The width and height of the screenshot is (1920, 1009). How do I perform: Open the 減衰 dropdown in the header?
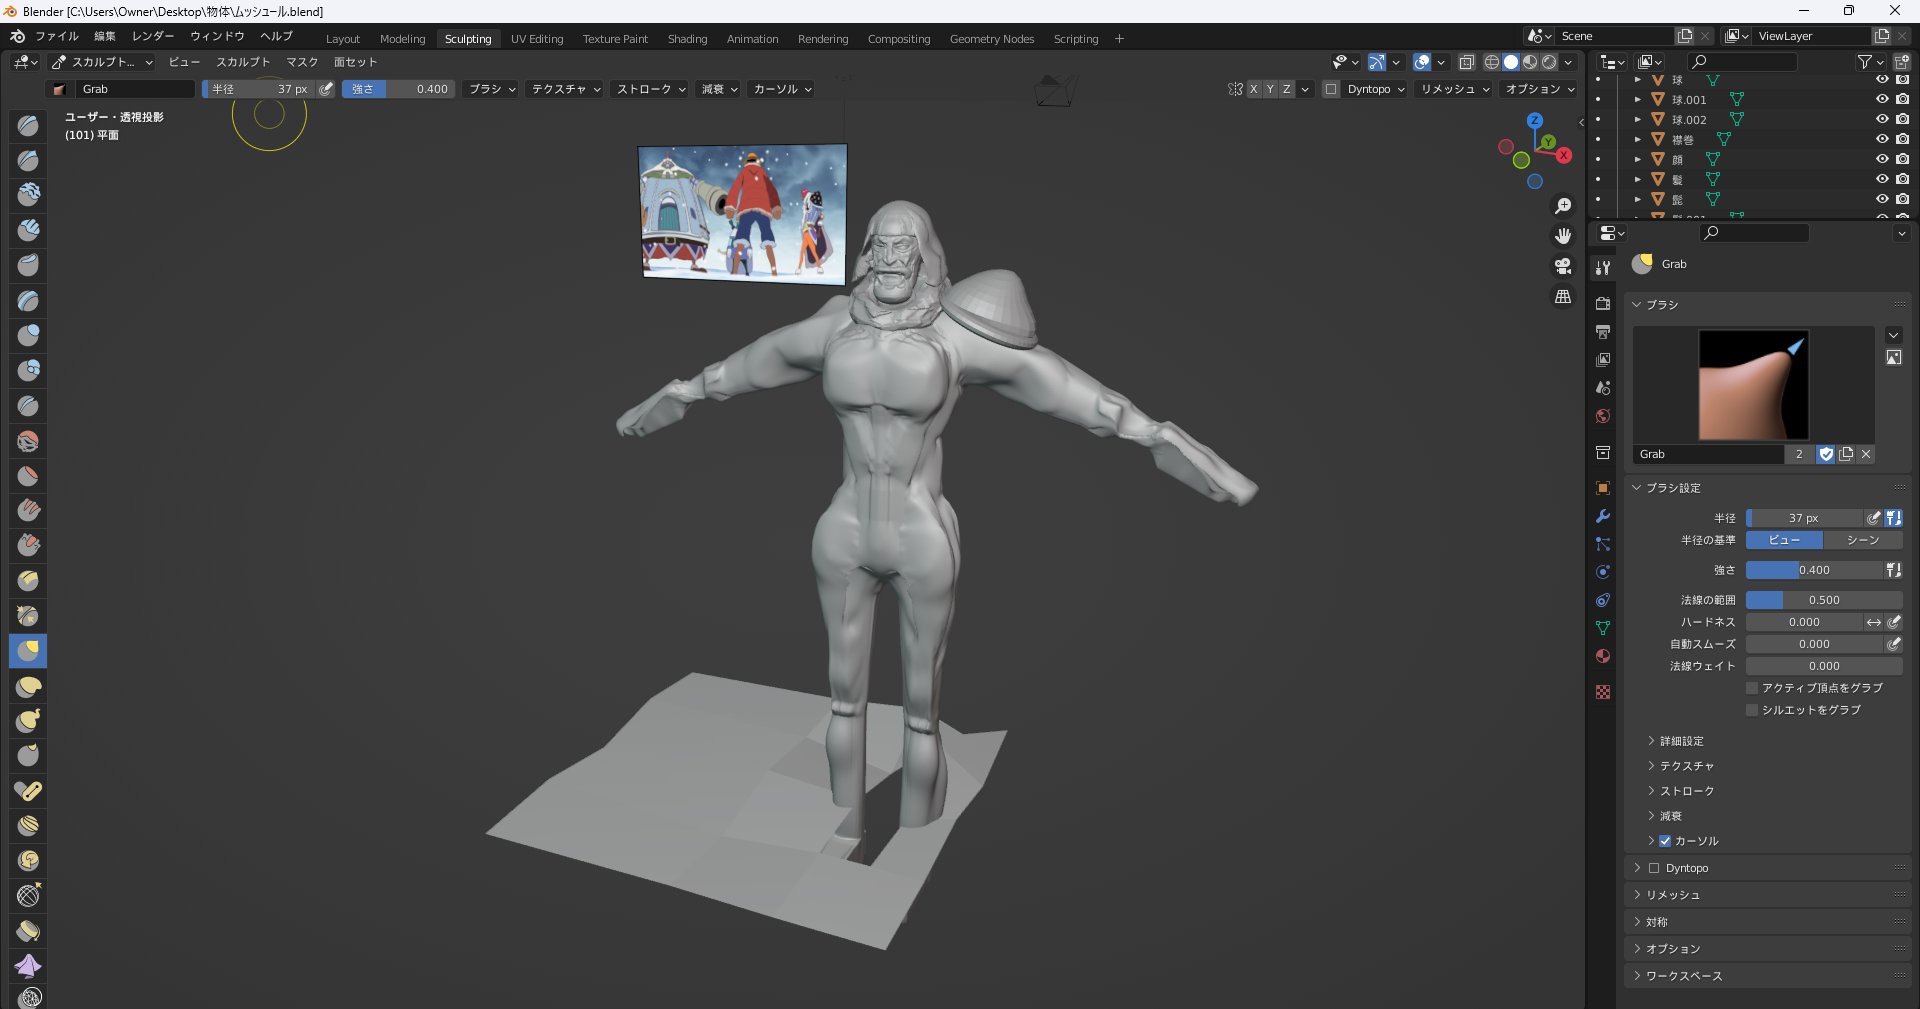719,89
